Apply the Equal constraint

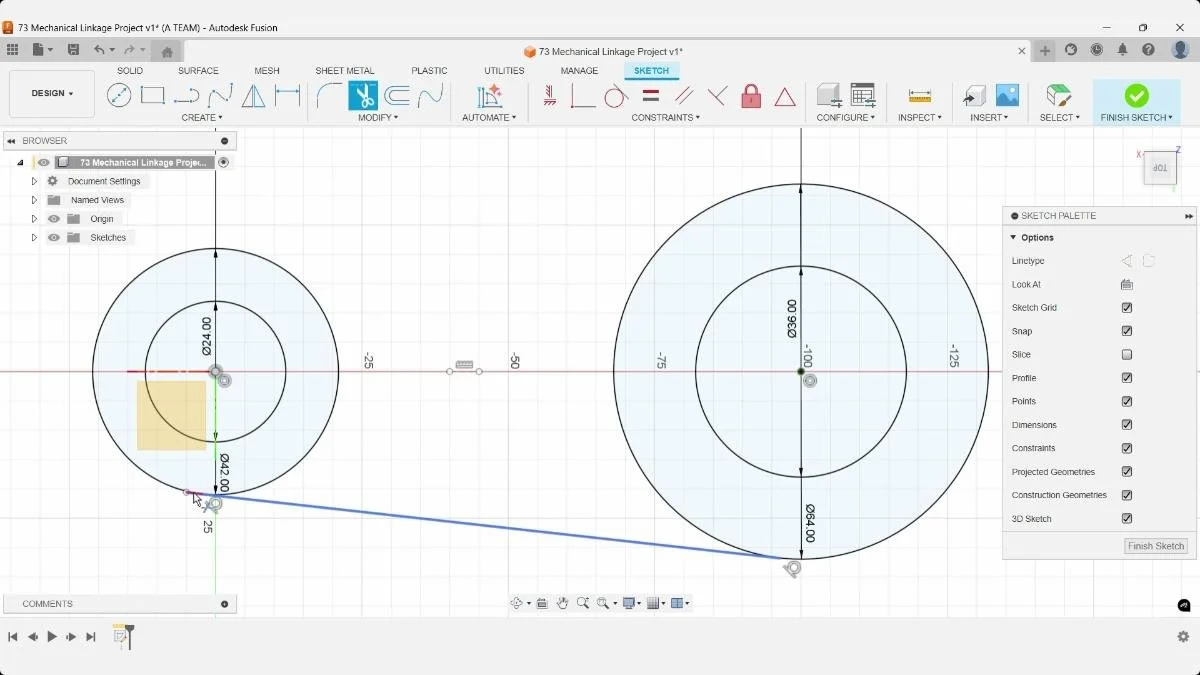point(650,96)
